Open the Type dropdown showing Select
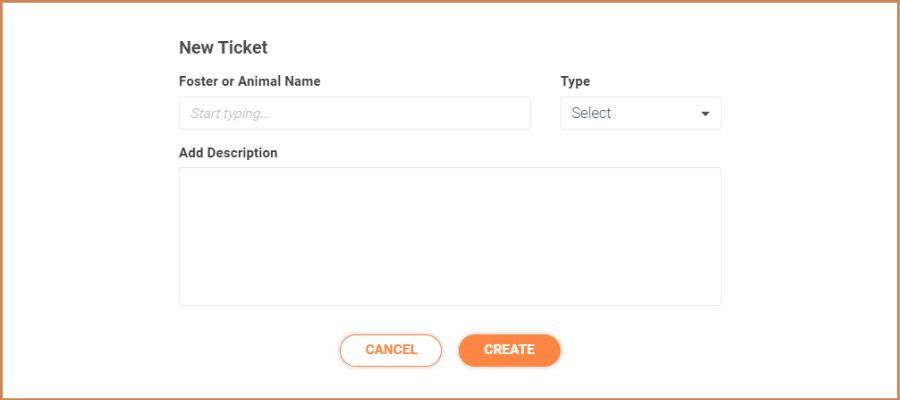The width and height of the screenshot is (900, 400). tap(641, 113)
